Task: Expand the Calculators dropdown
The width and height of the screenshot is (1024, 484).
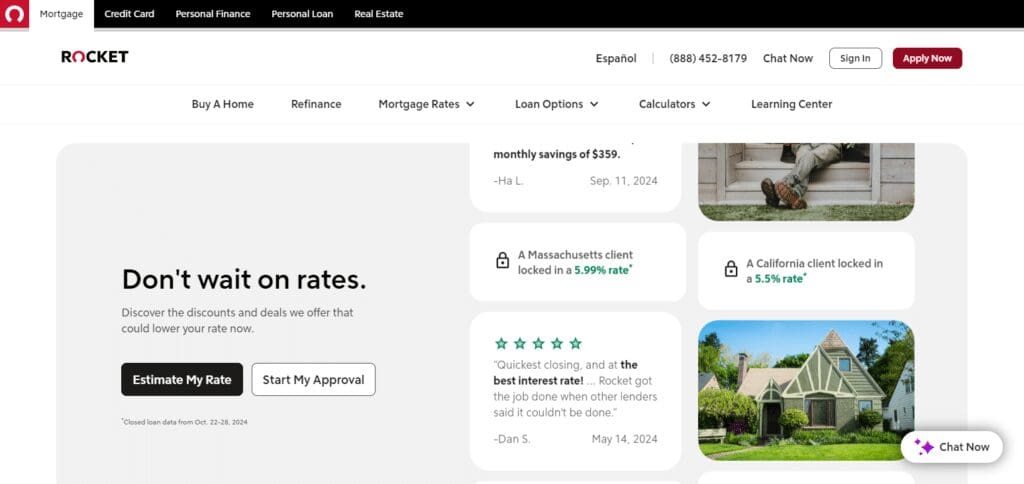Action: click(675, 104)
